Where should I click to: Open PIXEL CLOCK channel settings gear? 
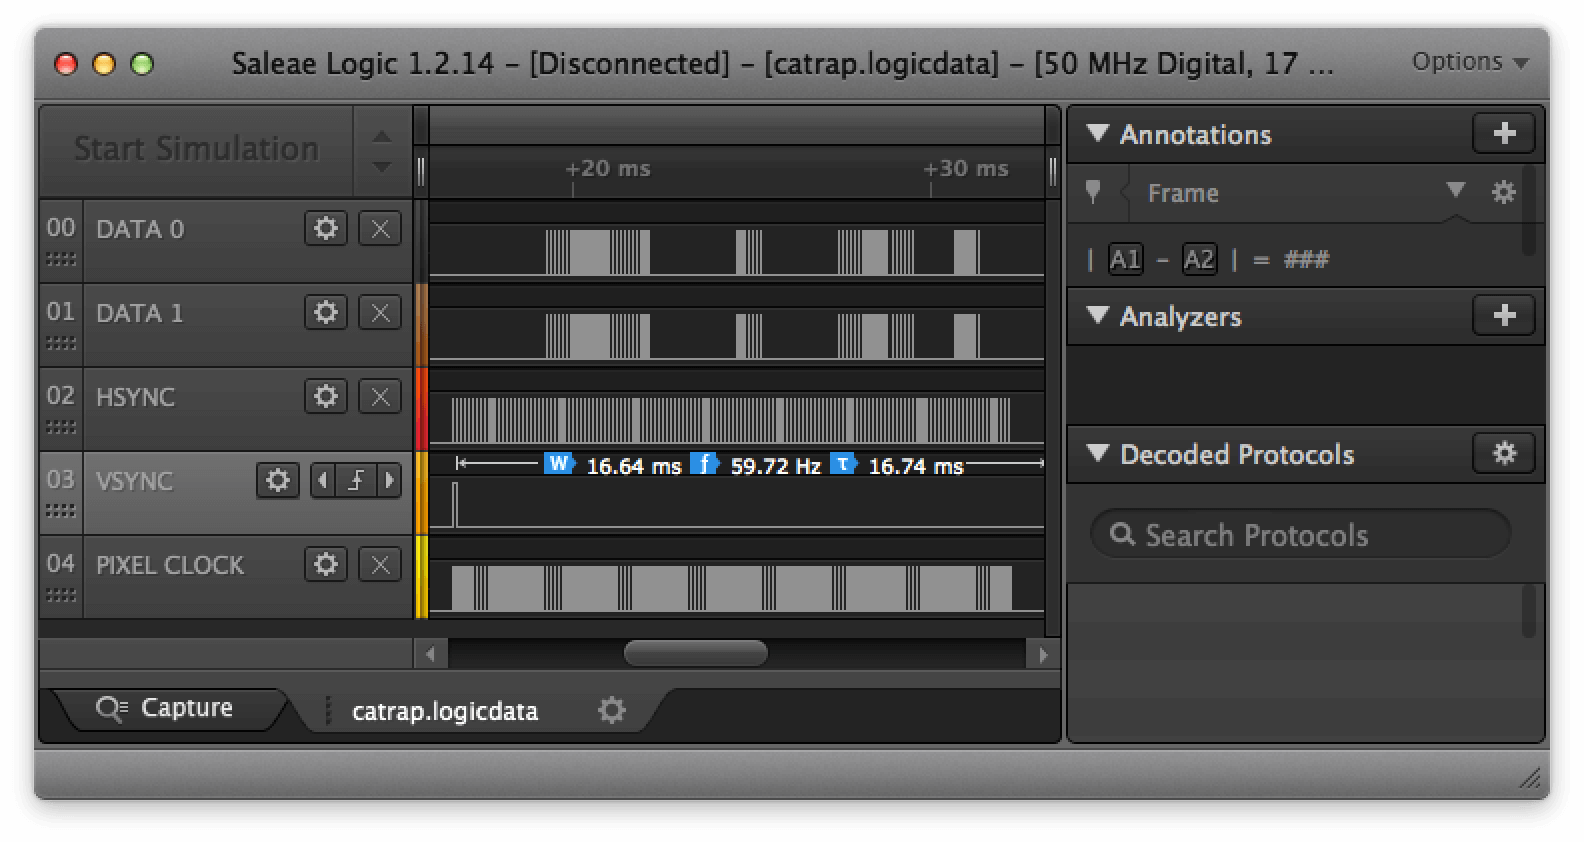325,565
